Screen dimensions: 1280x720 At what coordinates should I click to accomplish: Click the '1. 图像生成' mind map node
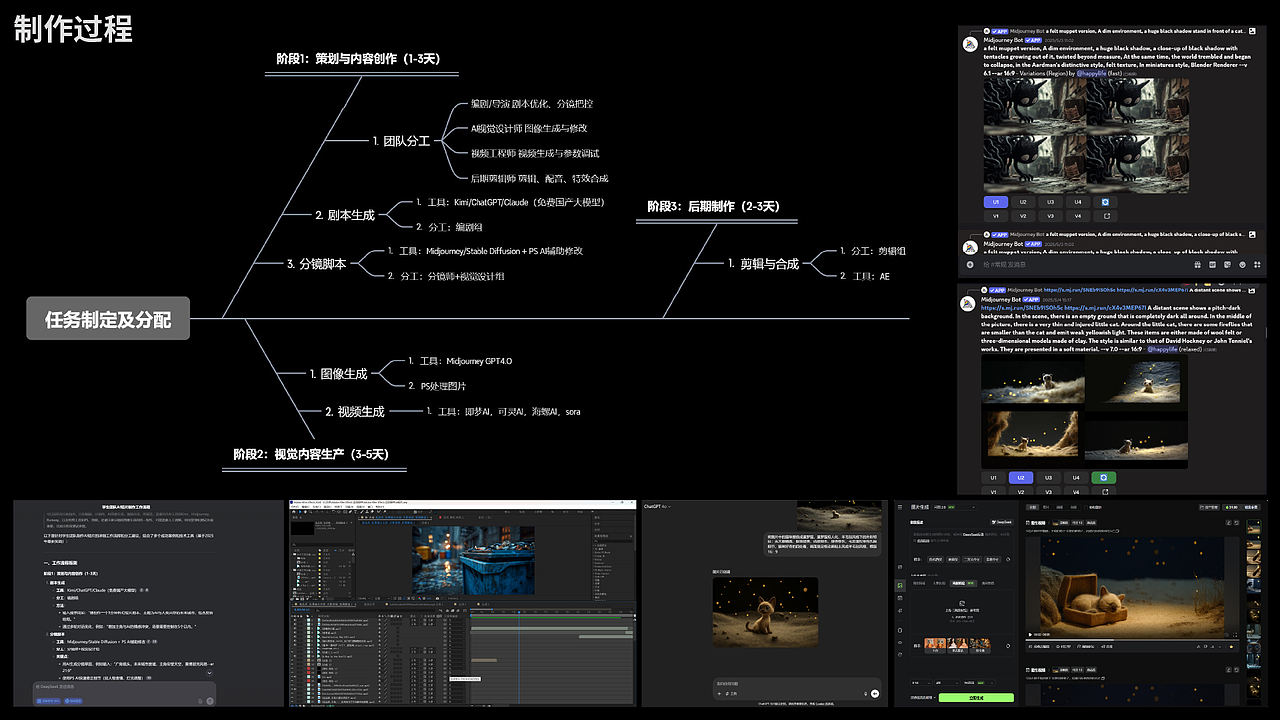tap(338, 374)
